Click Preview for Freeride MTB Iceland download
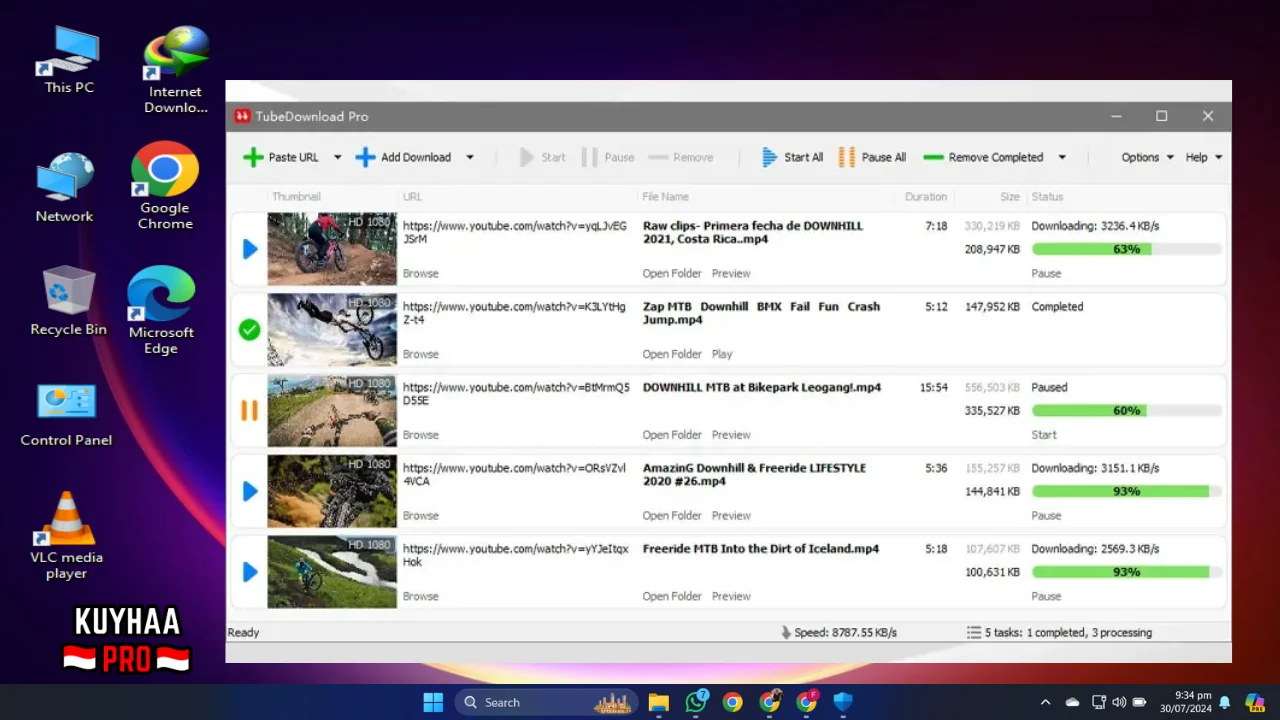This screenshot has height=720, width=1280. tap(731, 596)
